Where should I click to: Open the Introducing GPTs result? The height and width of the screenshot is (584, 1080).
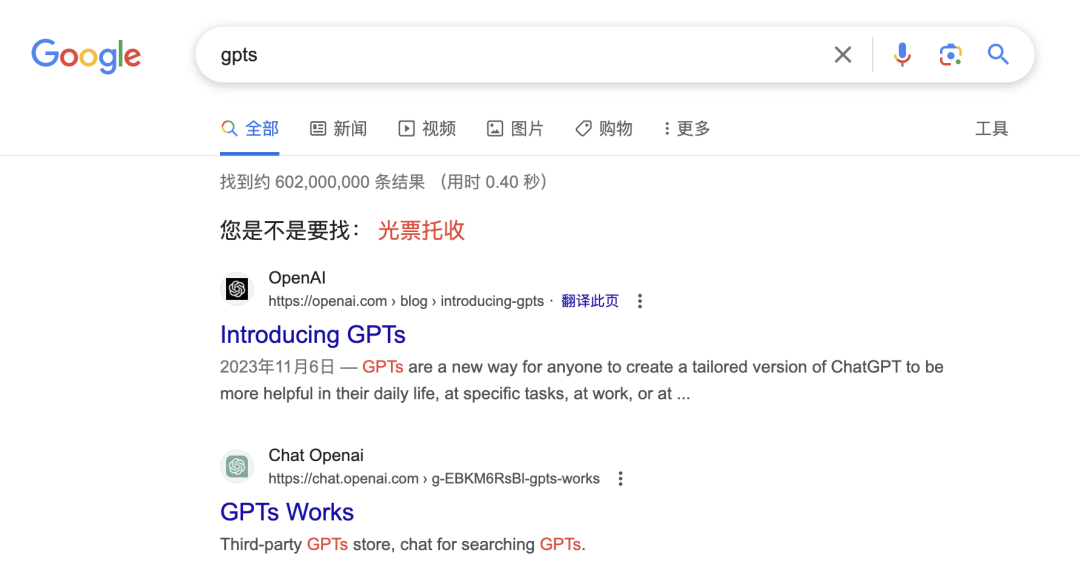pos(313,335)
